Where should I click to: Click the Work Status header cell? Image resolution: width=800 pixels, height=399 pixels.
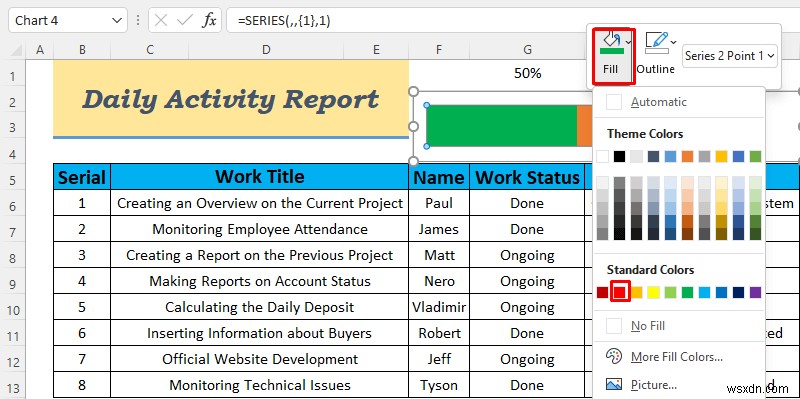[527, 177]
